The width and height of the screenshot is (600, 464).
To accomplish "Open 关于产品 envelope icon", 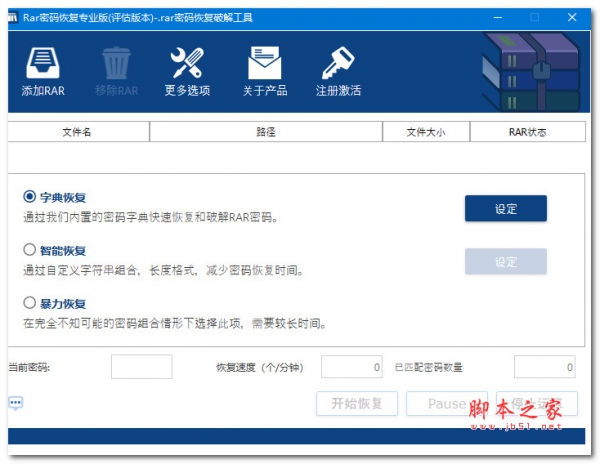I will click(264, 63).
